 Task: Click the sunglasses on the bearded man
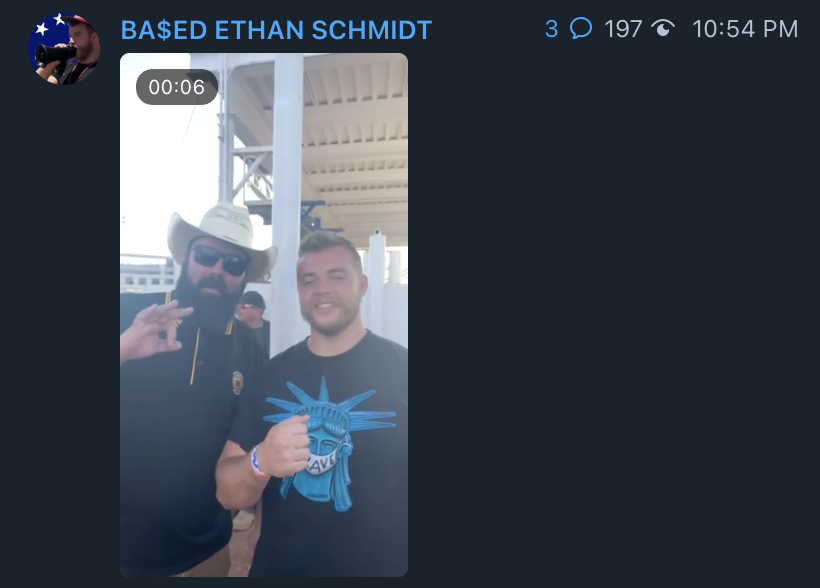click(220, 259)
